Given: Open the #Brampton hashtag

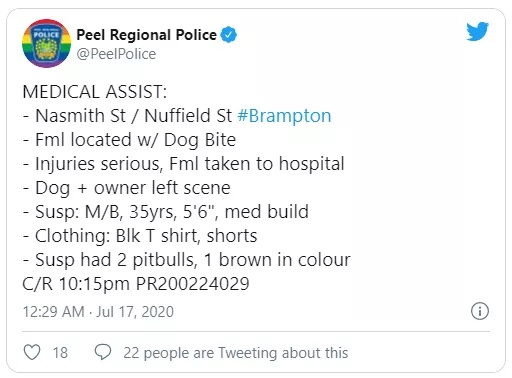Looking at the screenshot, I should tap(284, 116).
